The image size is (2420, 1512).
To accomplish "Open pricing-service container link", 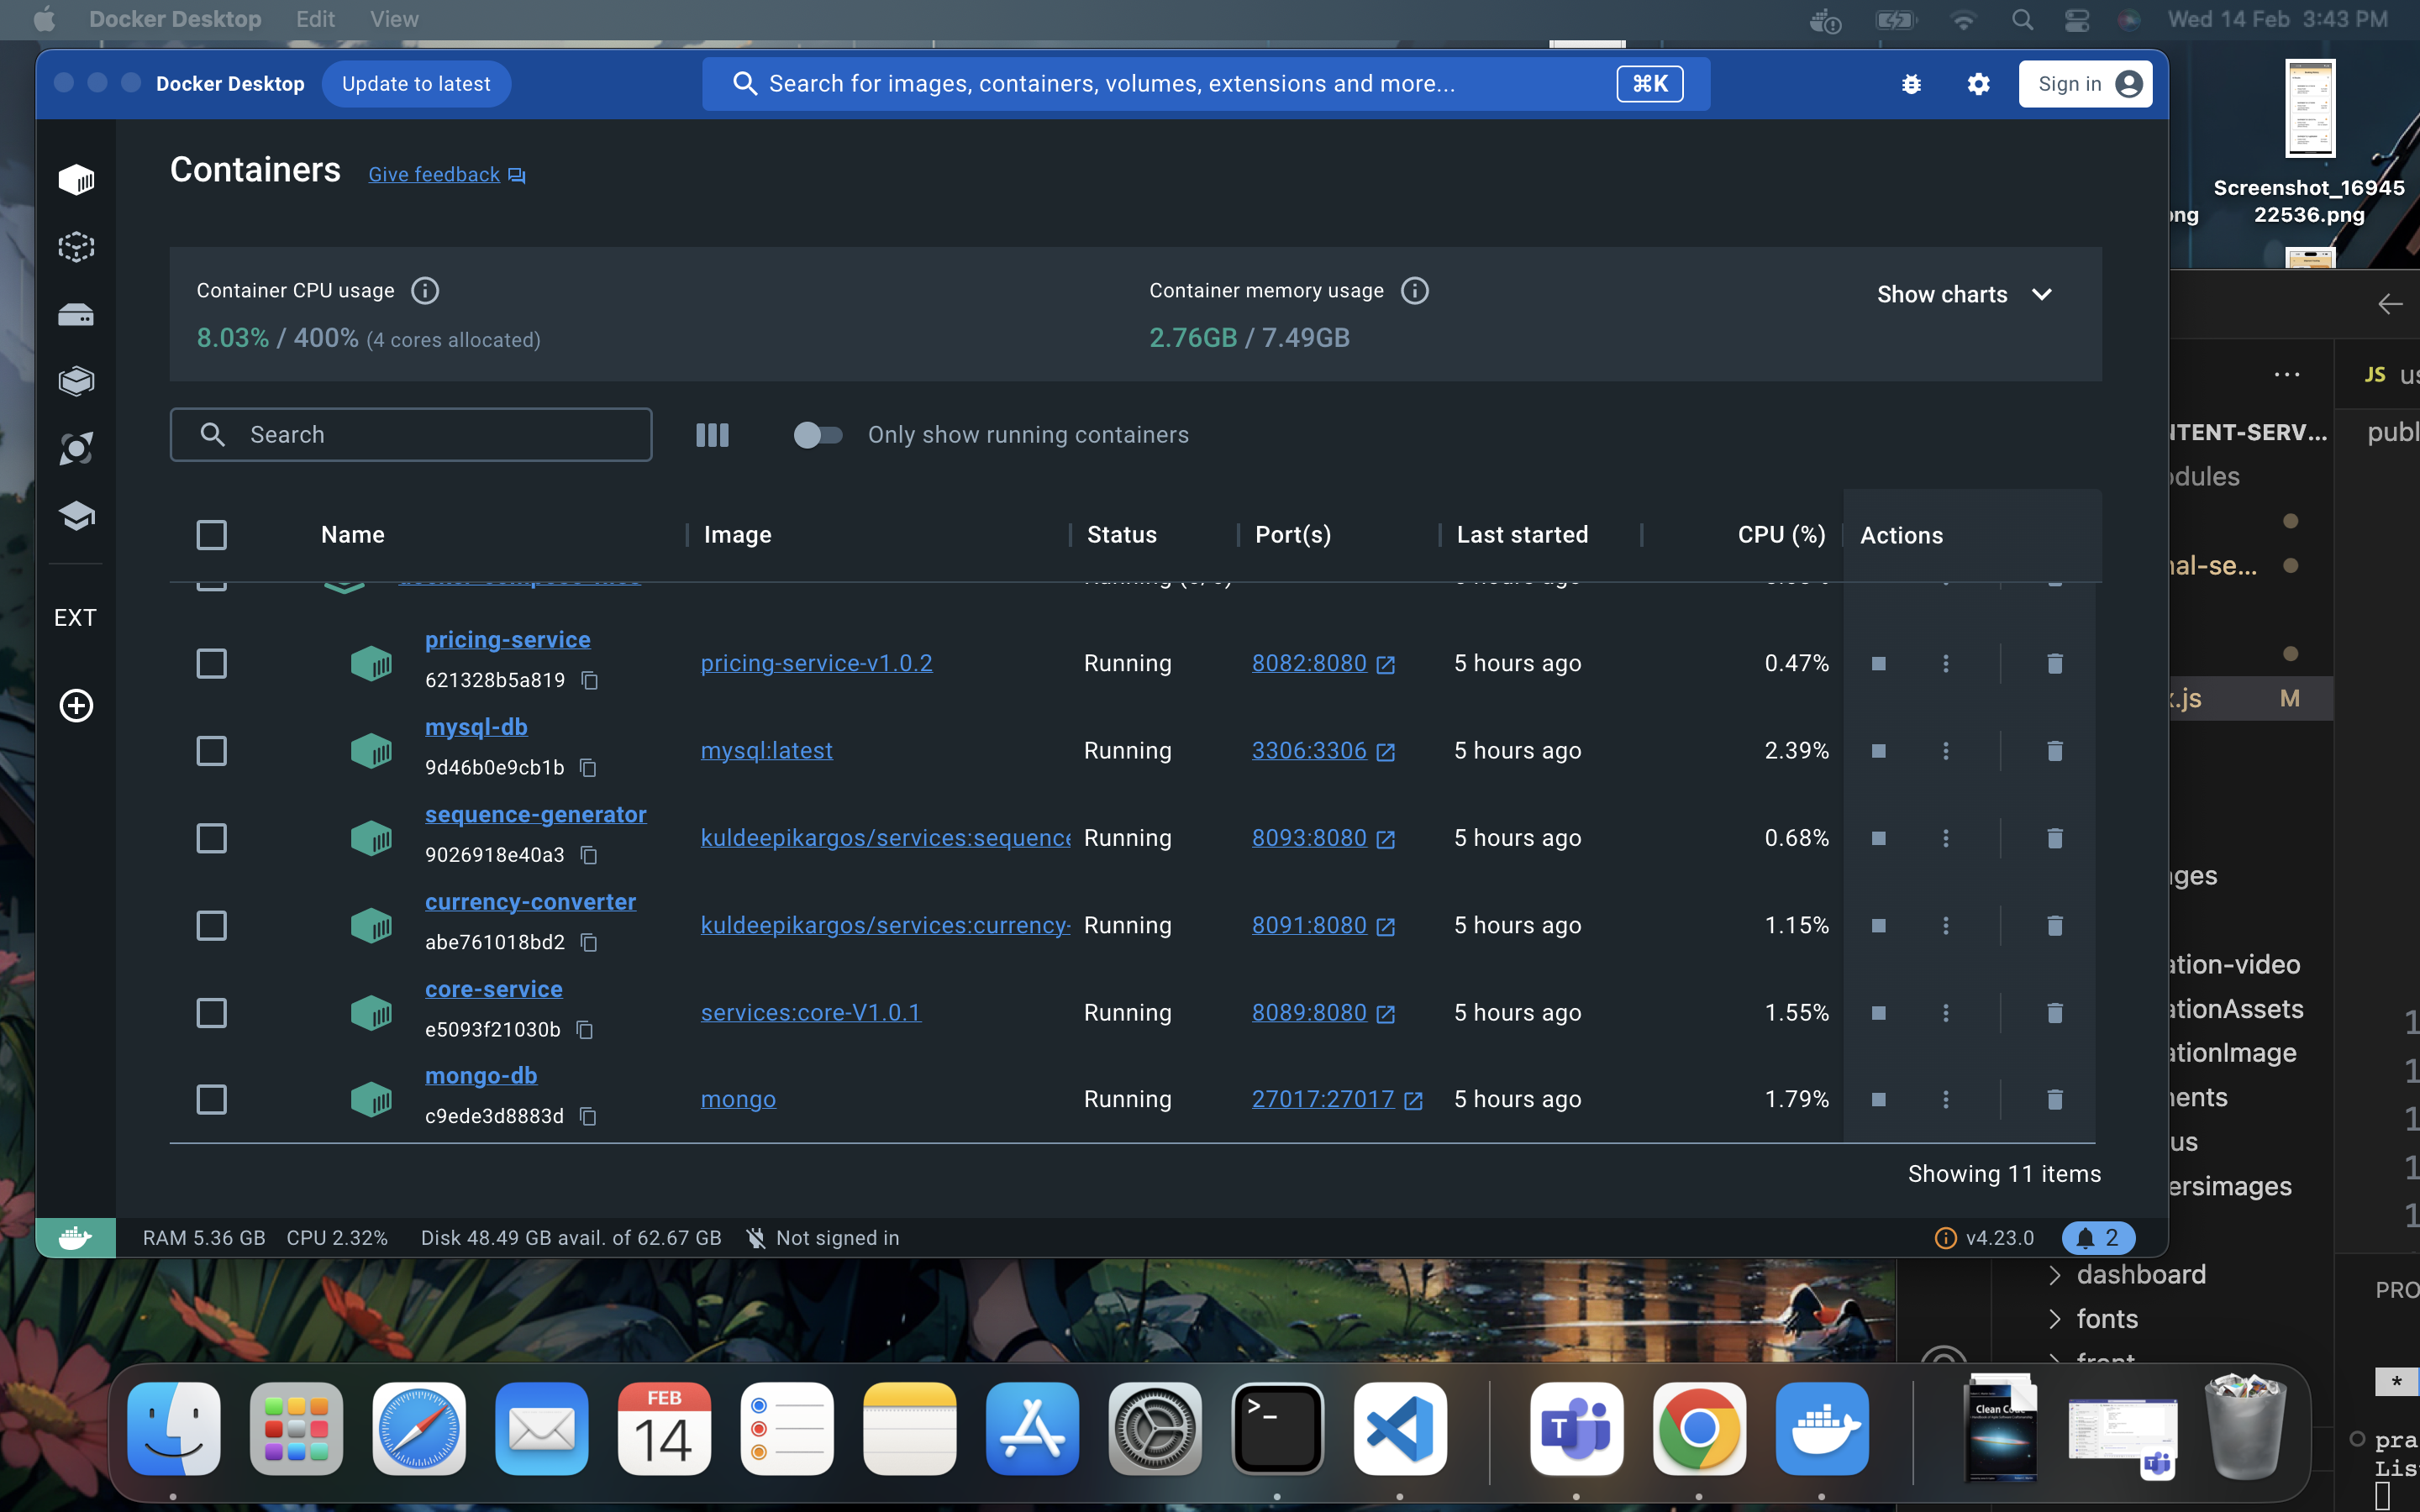I will coord(507,640).
